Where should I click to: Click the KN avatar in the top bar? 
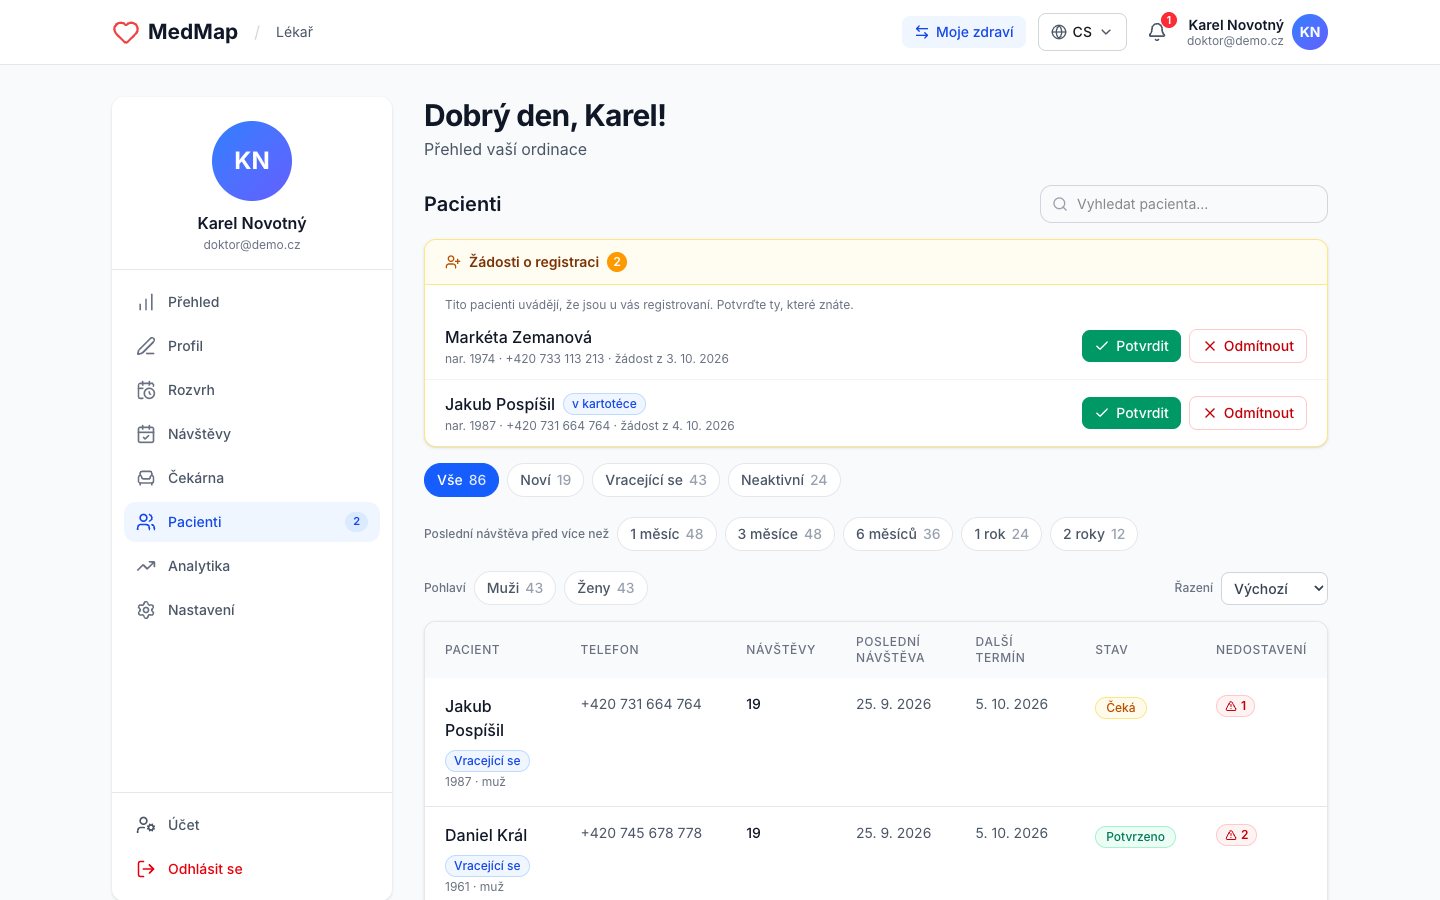tap(1310, 32)
